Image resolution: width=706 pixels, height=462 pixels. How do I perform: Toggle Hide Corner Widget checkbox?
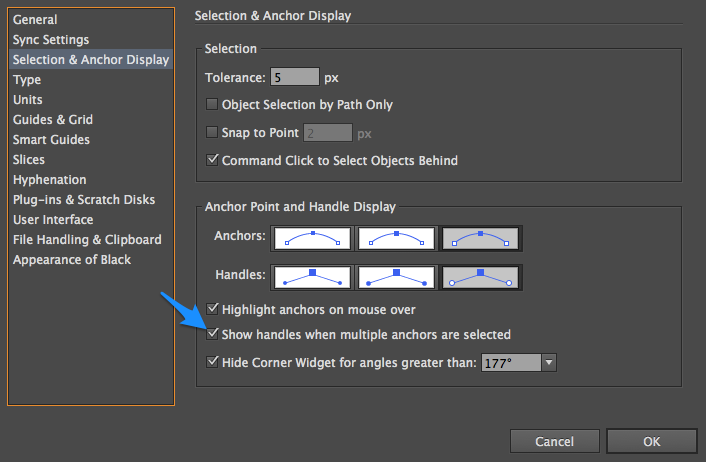212,362
